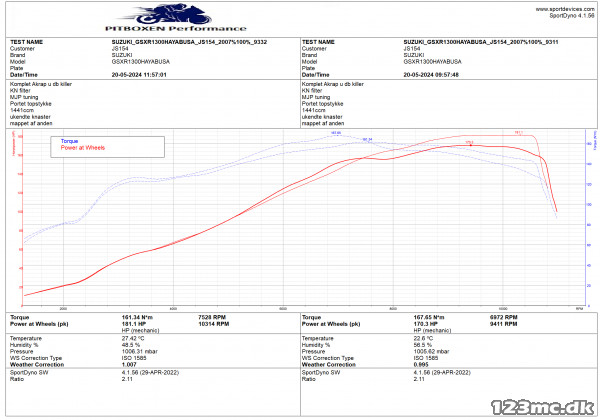
Task: Click date 20-05-2024 09:57:48
Action: tap(431, 75)
